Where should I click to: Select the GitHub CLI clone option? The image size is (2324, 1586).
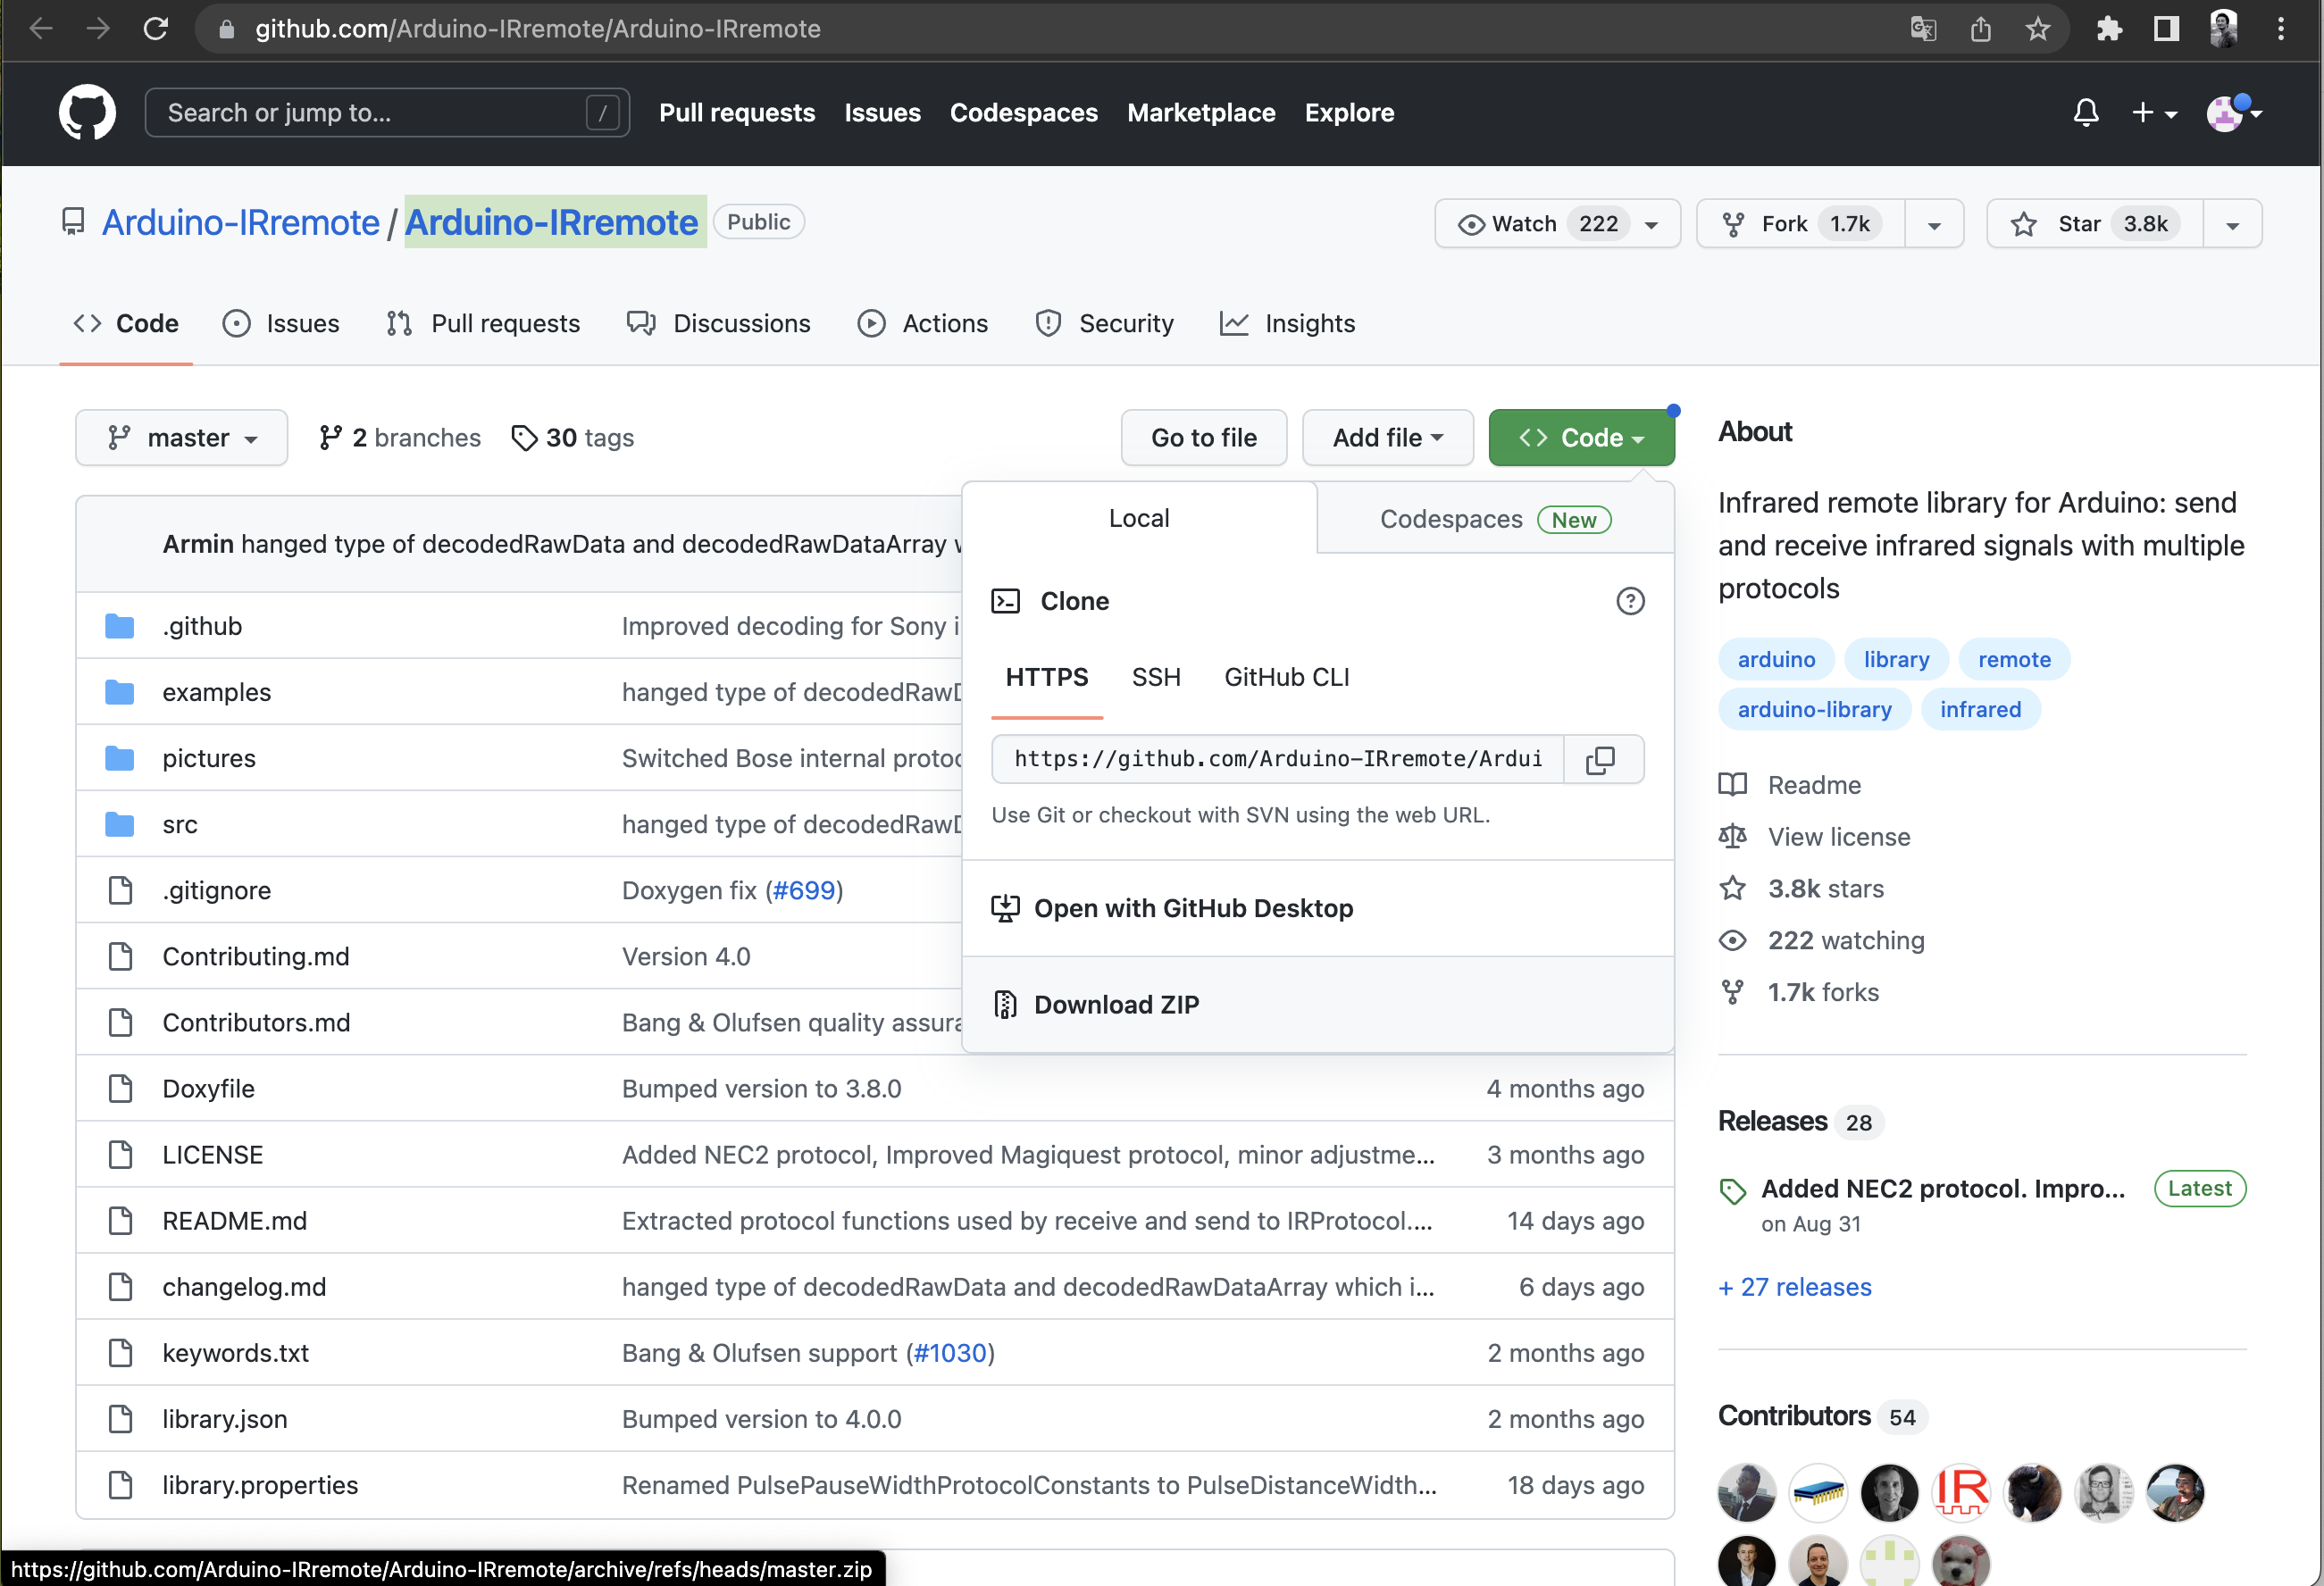[1286, 677]
